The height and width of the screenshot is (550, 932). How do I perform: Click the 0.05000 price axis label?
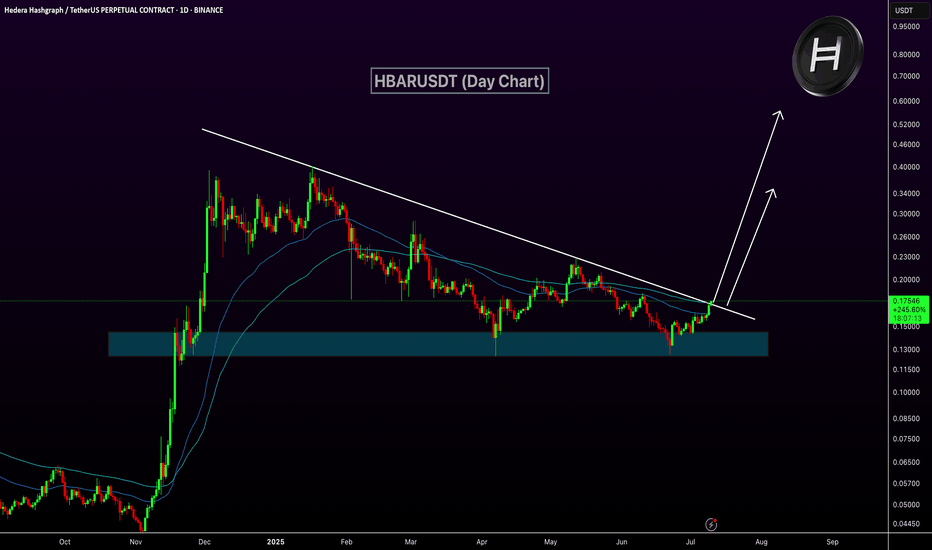[905, 505]
